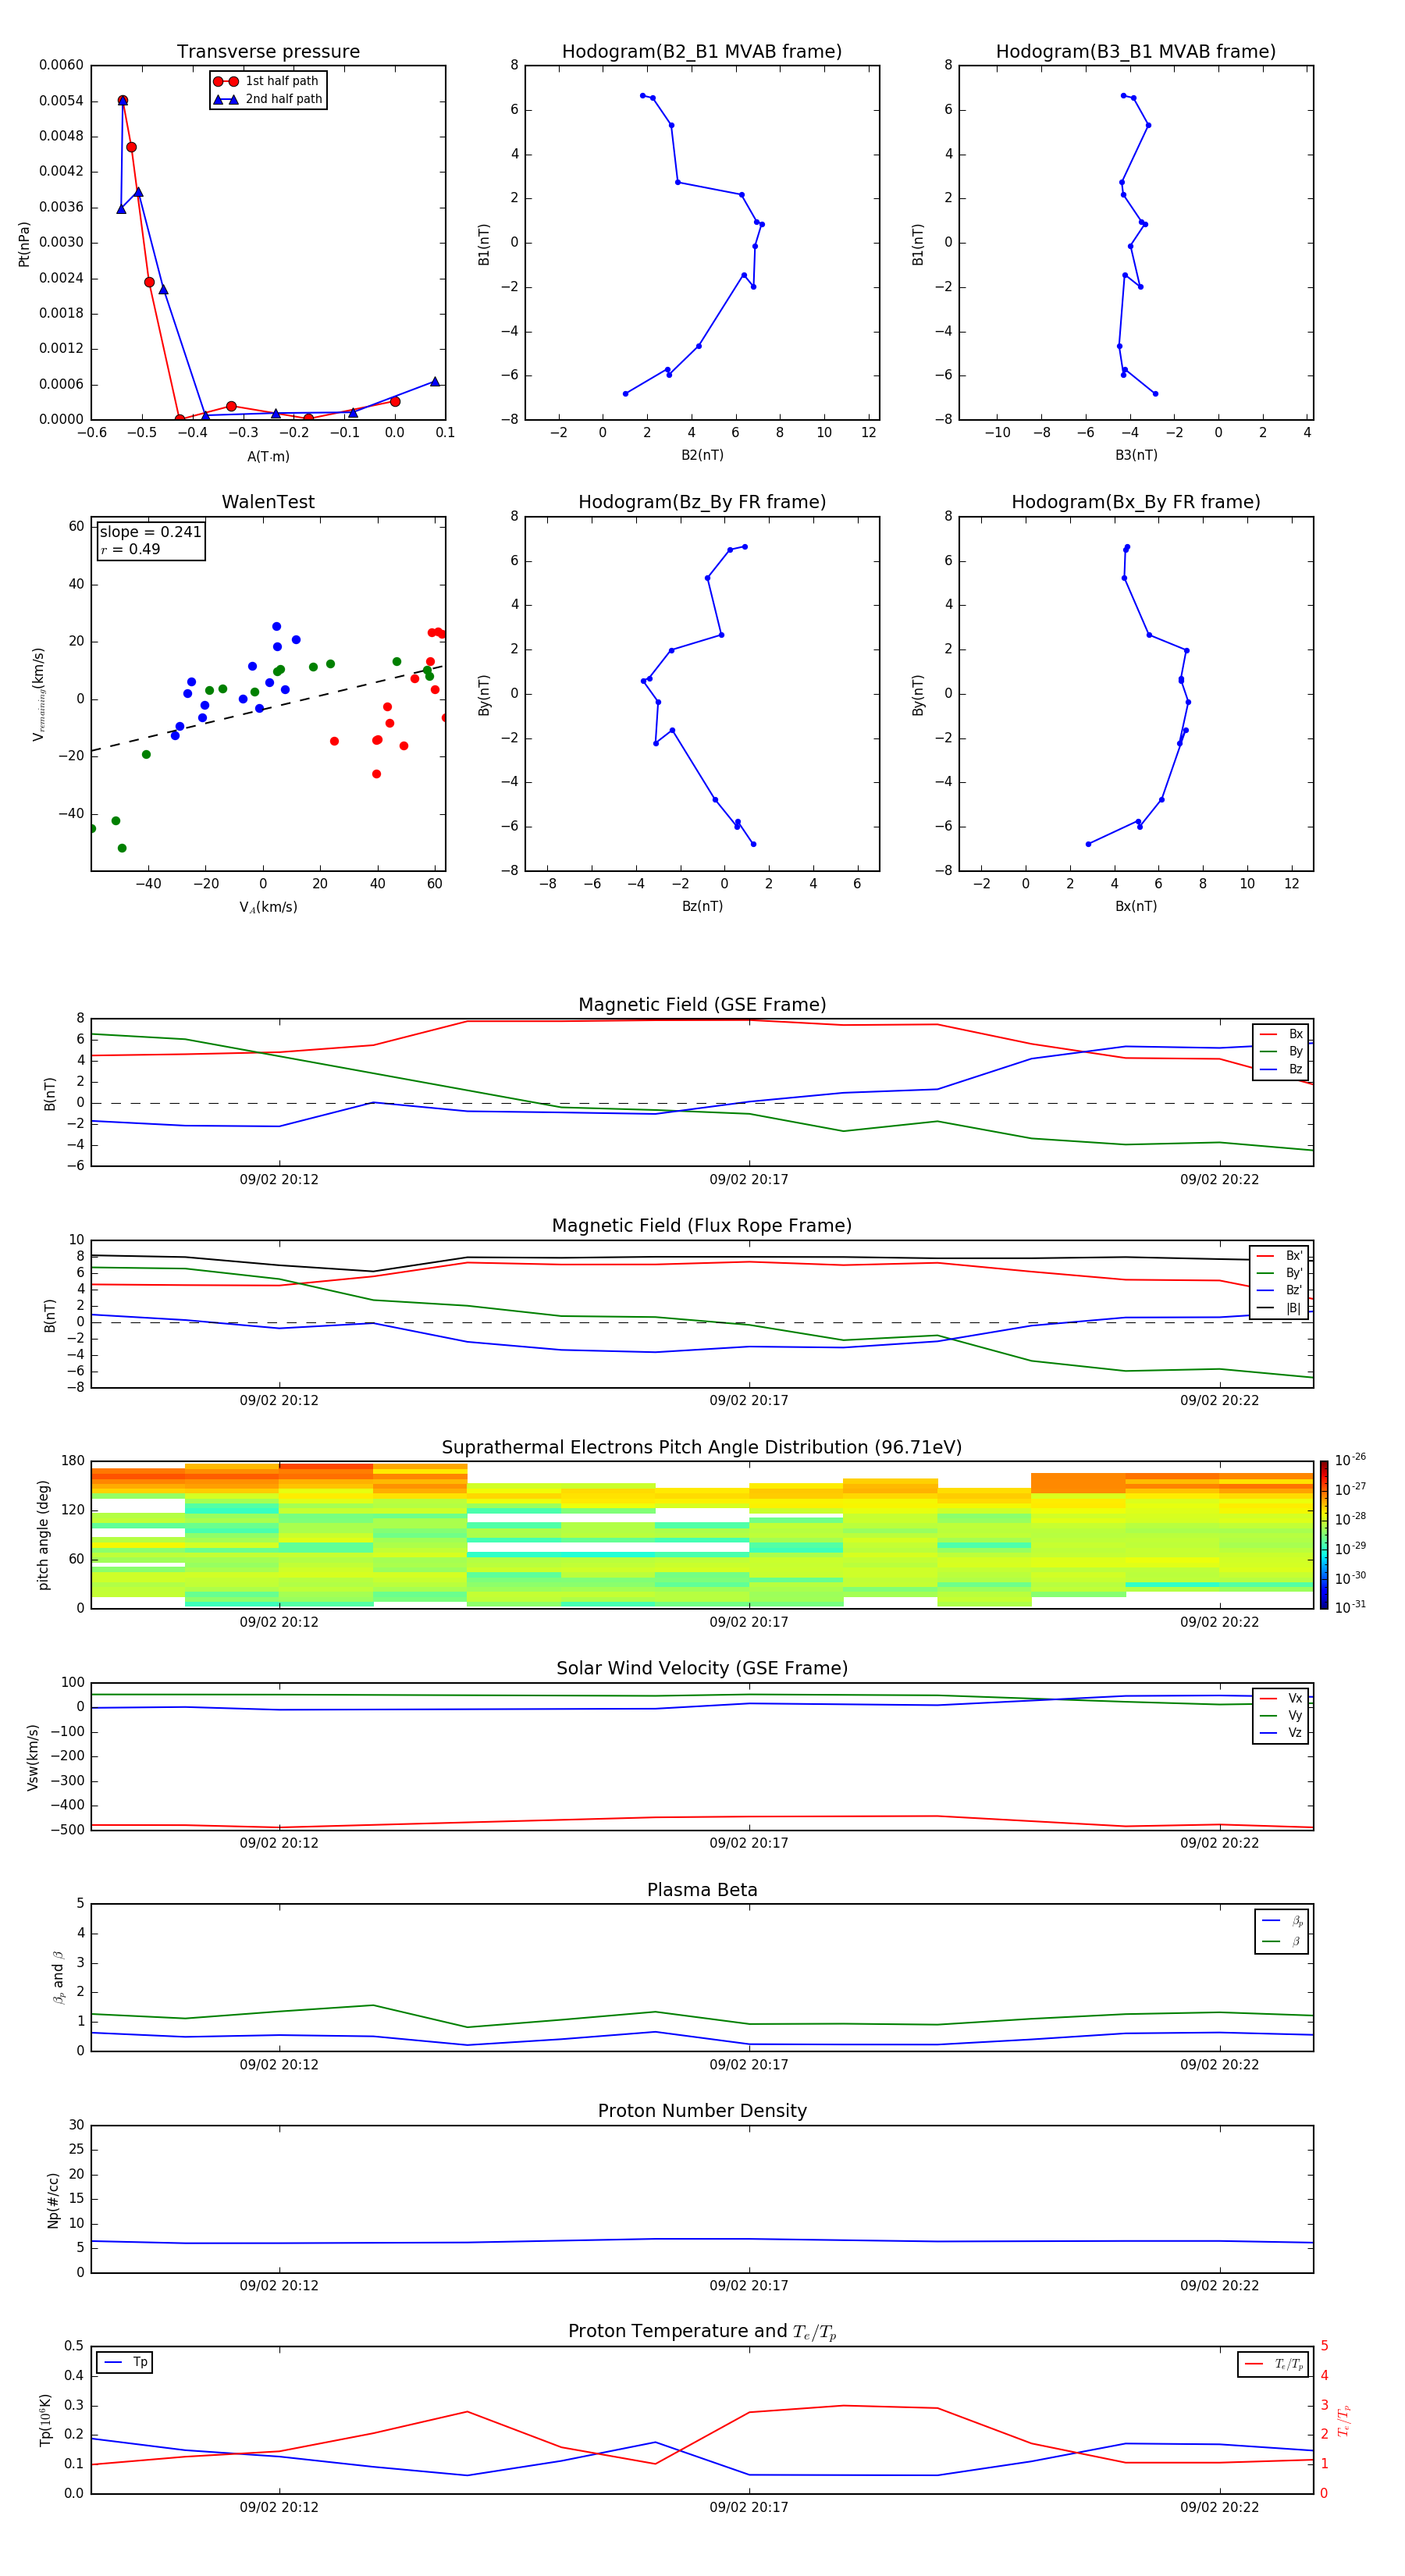
Task: Click the 'Plasma Beta' title
Action: [x=702, y=1890]
